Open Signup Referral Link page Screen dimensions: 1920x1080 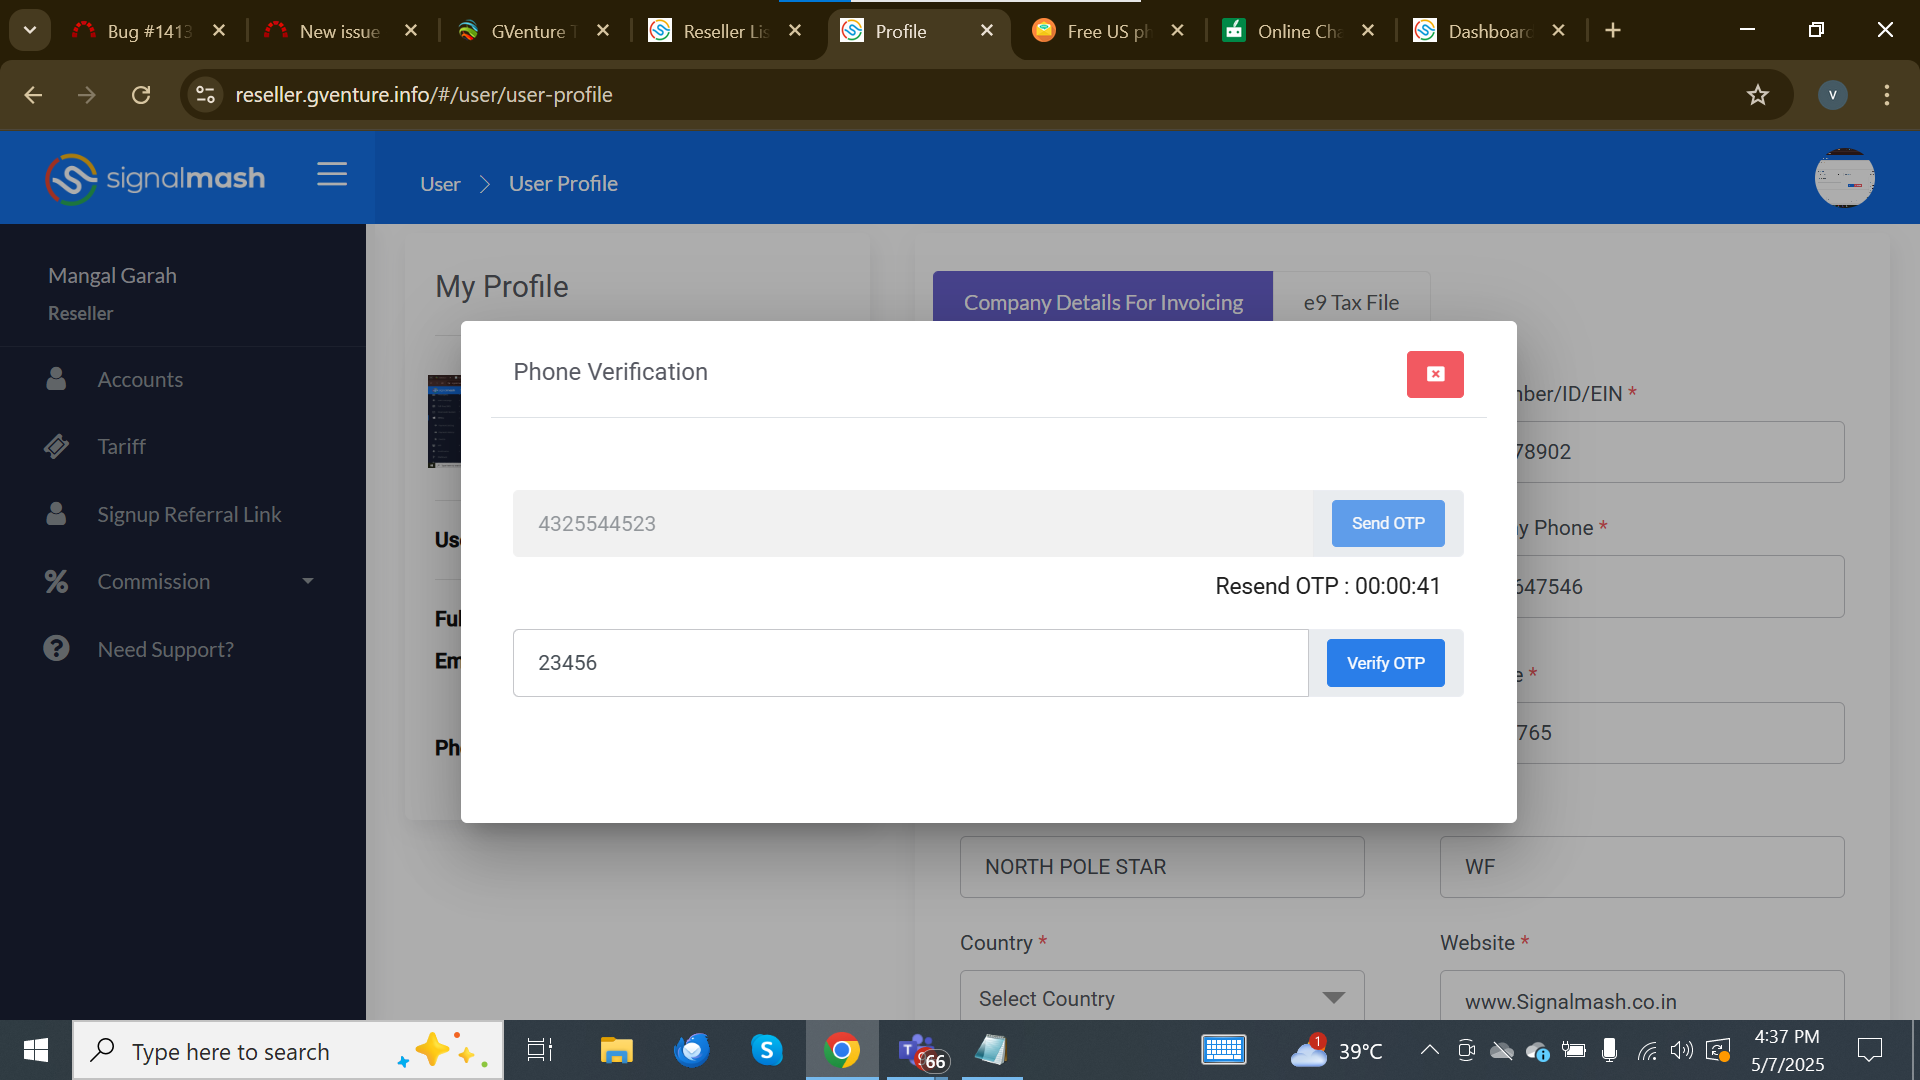click(189, 515)
